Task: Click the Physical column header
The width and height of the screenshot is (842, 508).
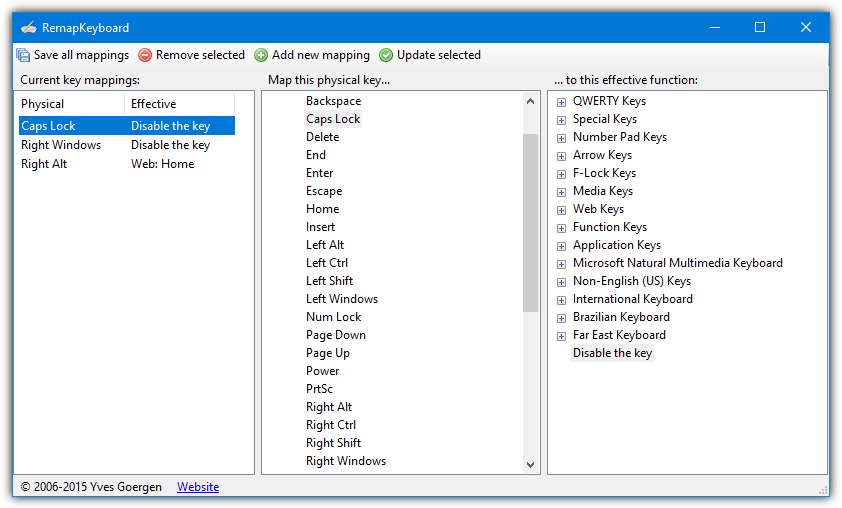Action: pyautogui.click(x=71, y=104)
